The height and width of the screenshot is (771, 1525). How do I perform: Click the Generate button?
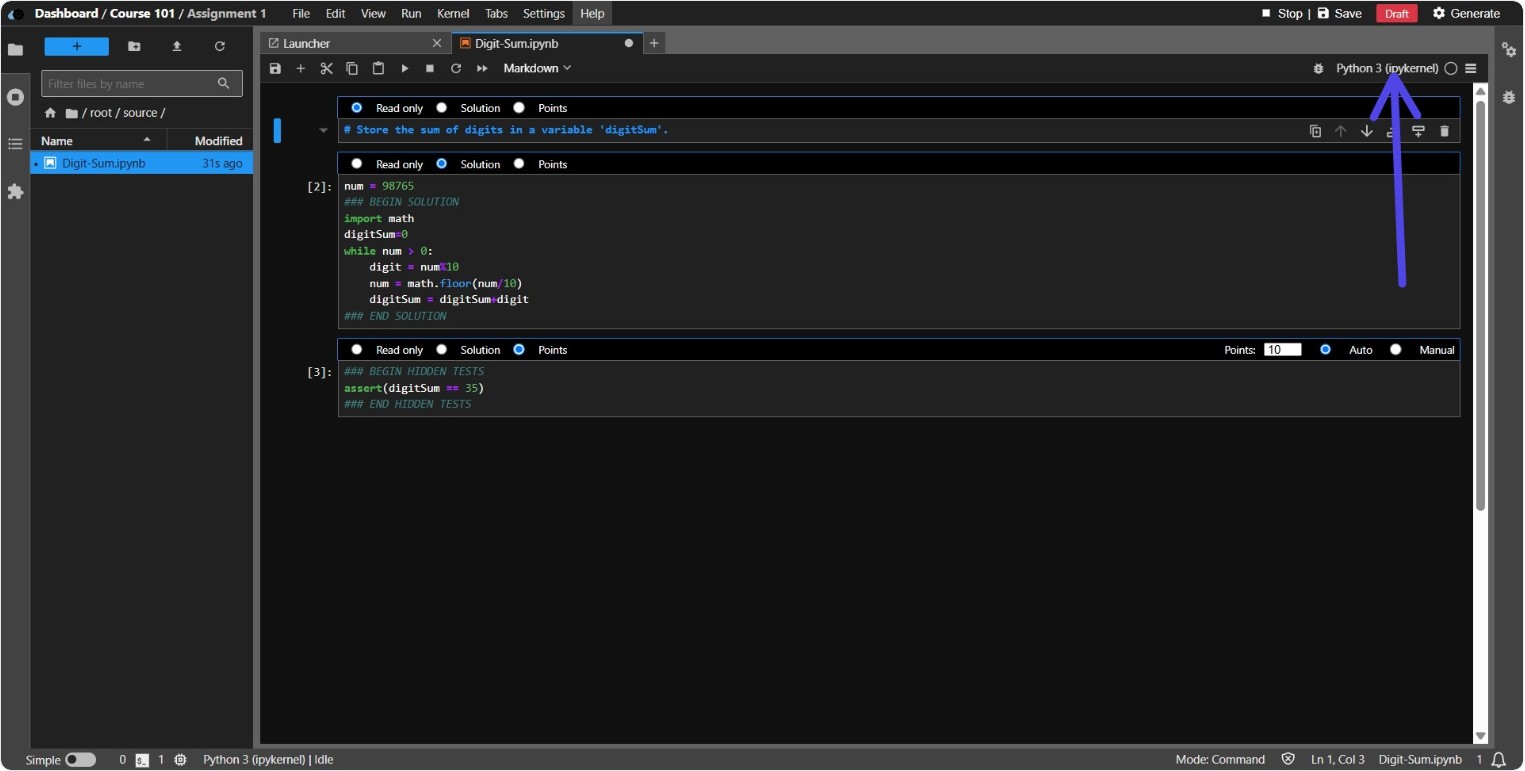pos(1466,14)
